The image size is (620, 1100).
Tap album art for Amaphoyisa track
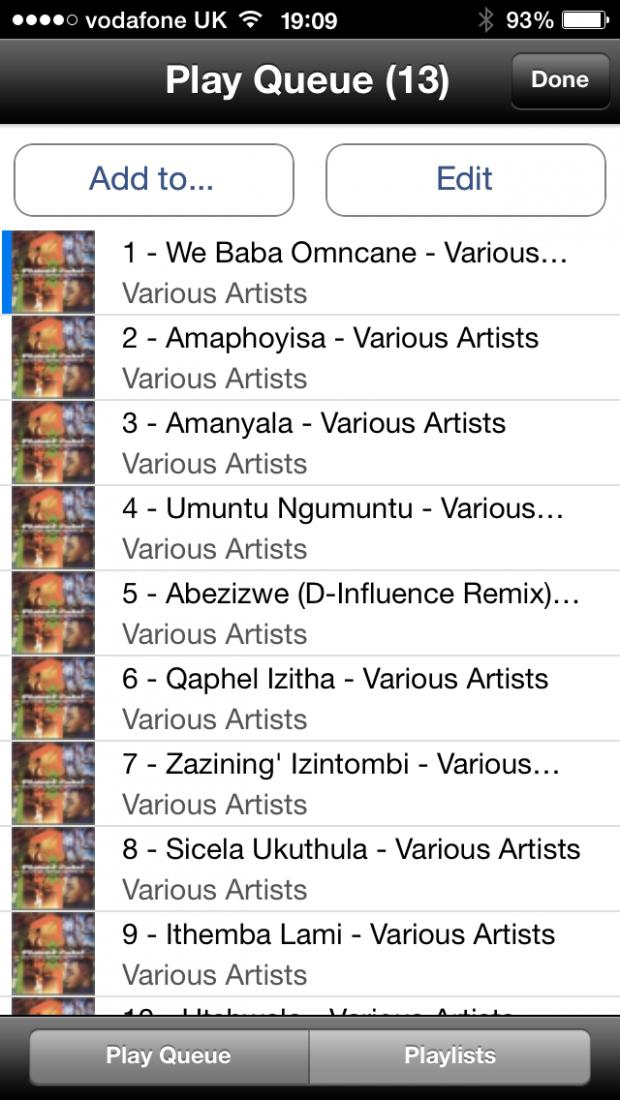(x=53, y=357)
